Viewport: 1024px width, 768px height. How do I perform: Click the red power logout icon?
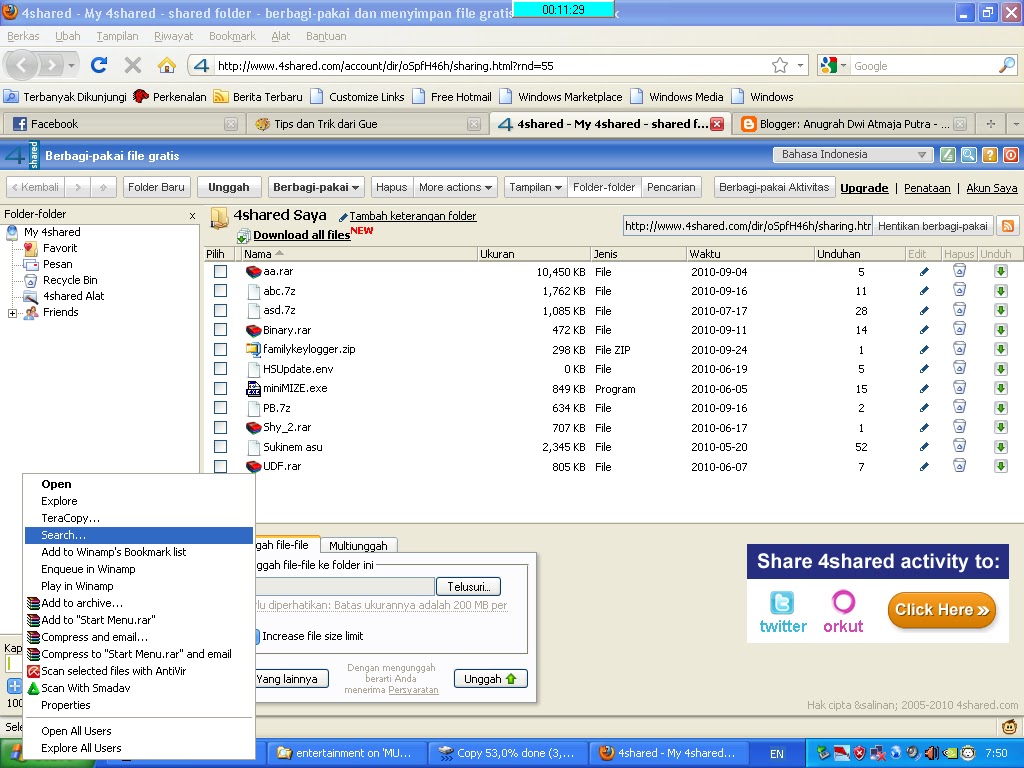1010,155
